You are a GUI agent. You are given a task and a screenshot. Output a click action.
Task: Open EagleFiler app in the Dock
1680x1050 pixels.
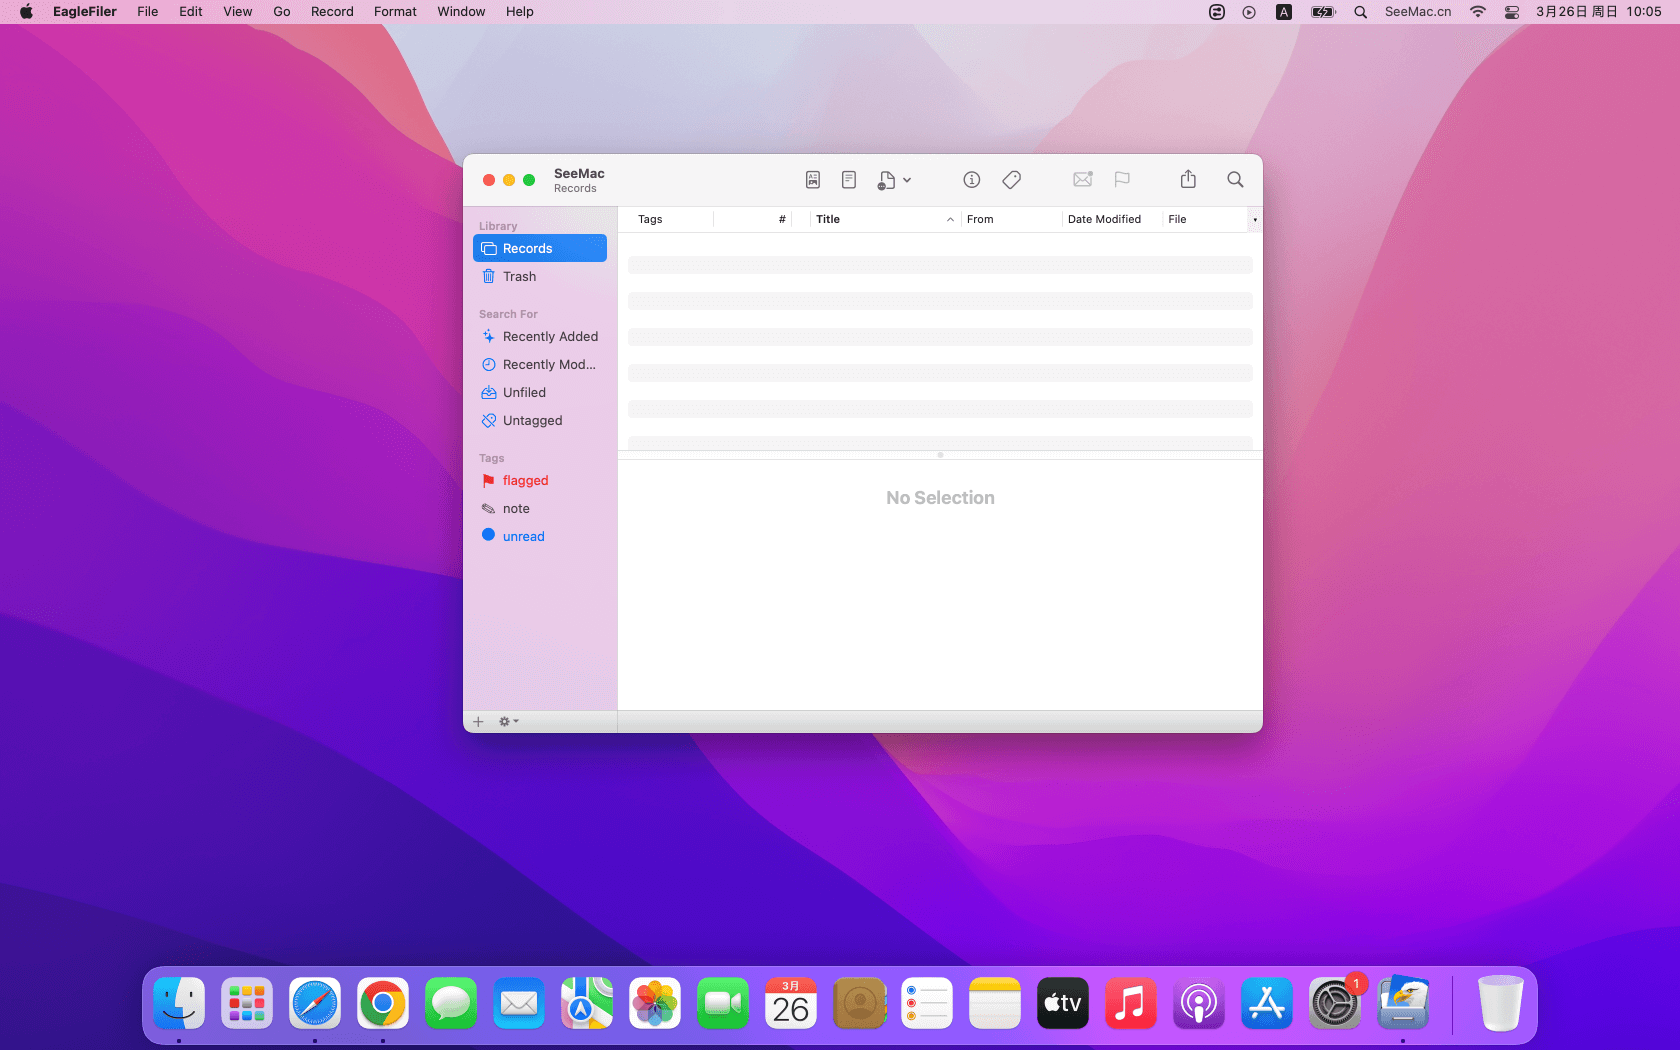tap(1403, 1004)
